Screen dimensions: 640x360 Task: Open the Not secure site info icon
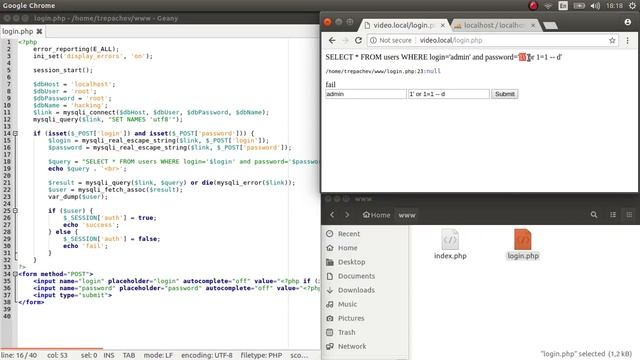click(373, 40)
